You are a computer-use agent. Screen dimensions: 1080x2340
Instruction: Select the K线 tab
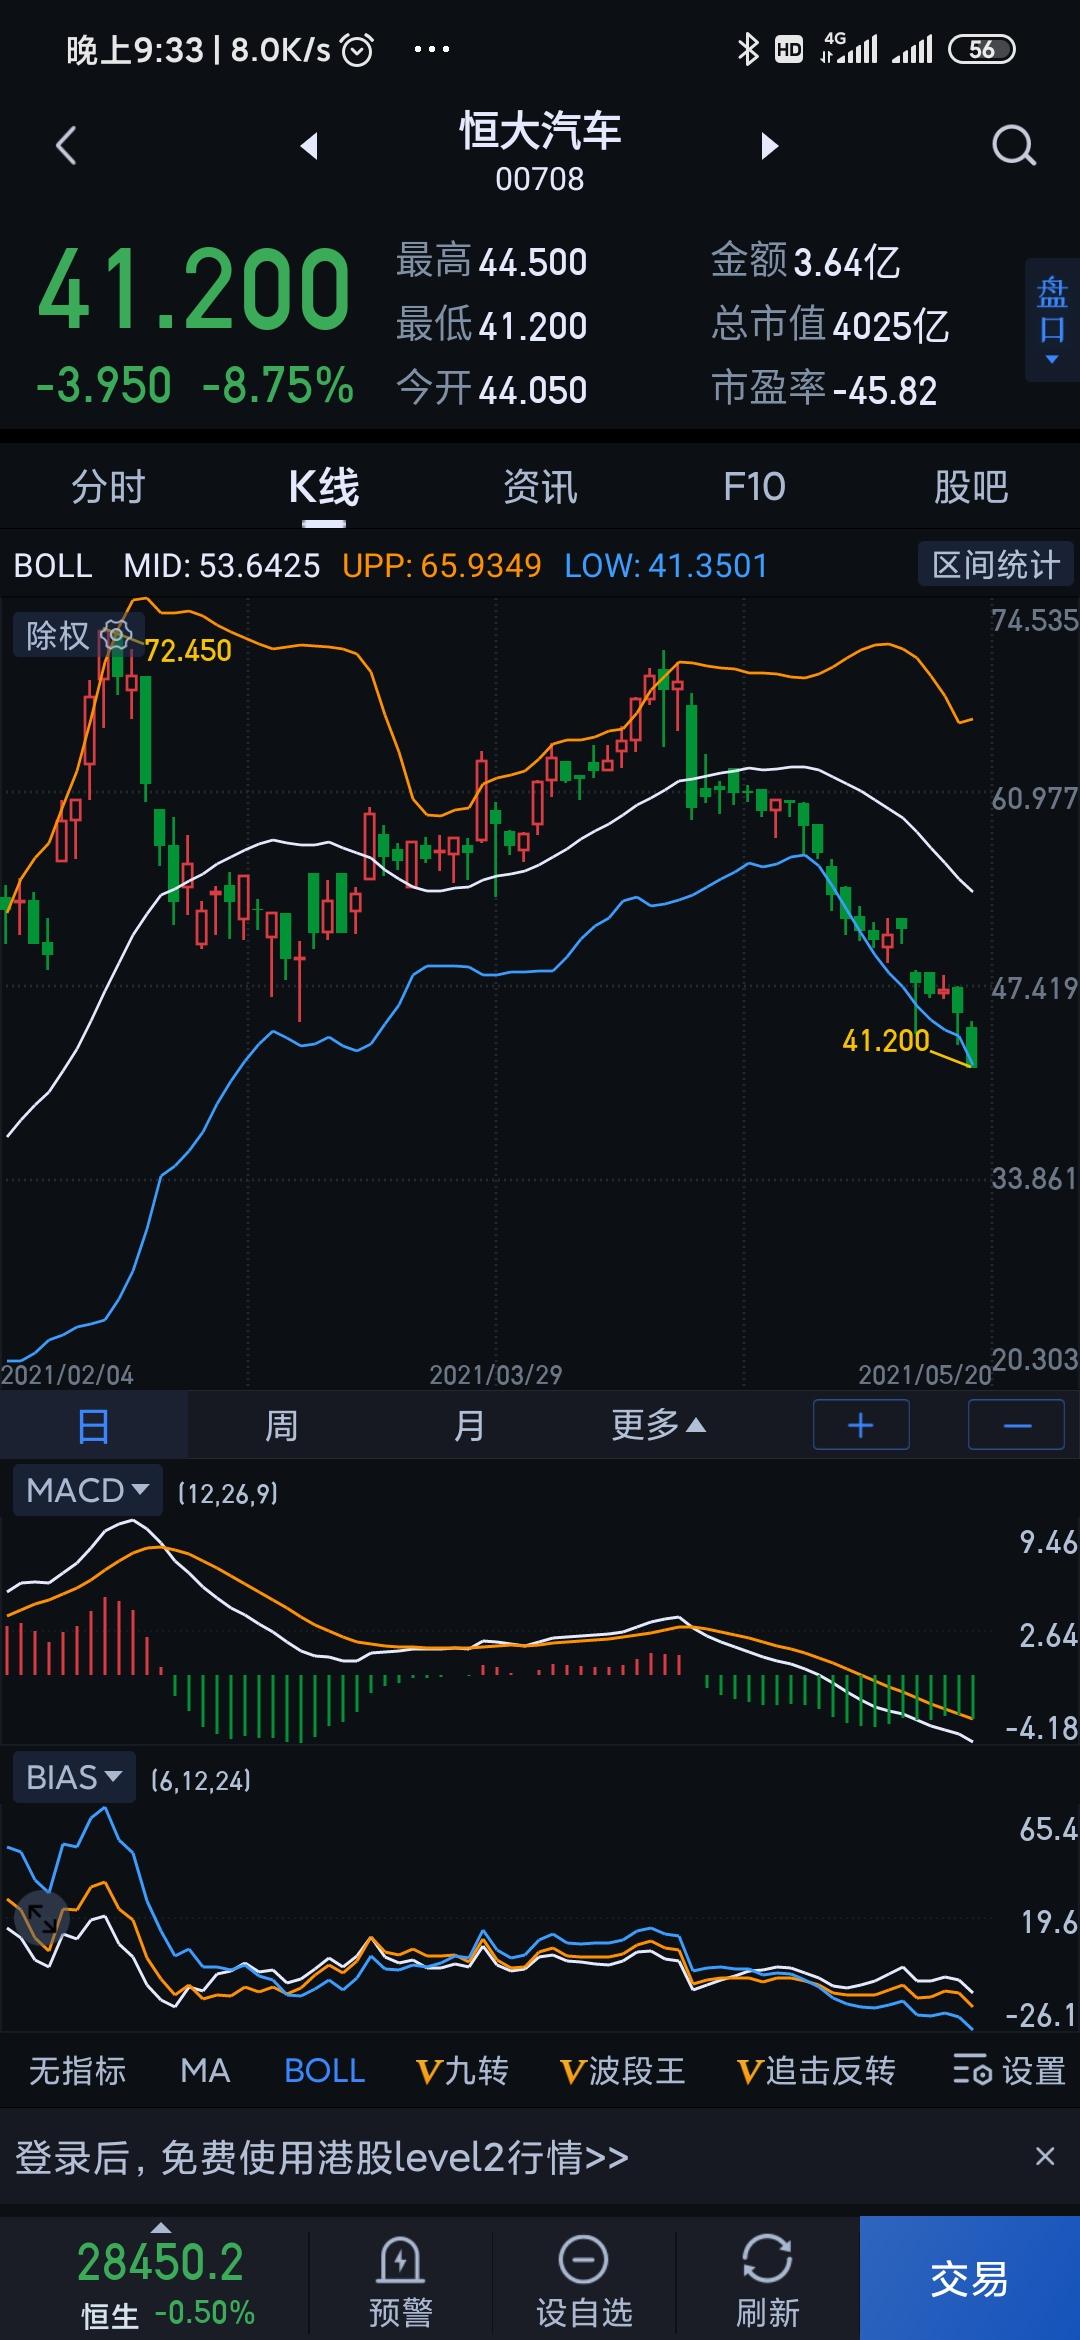(323, 487)
